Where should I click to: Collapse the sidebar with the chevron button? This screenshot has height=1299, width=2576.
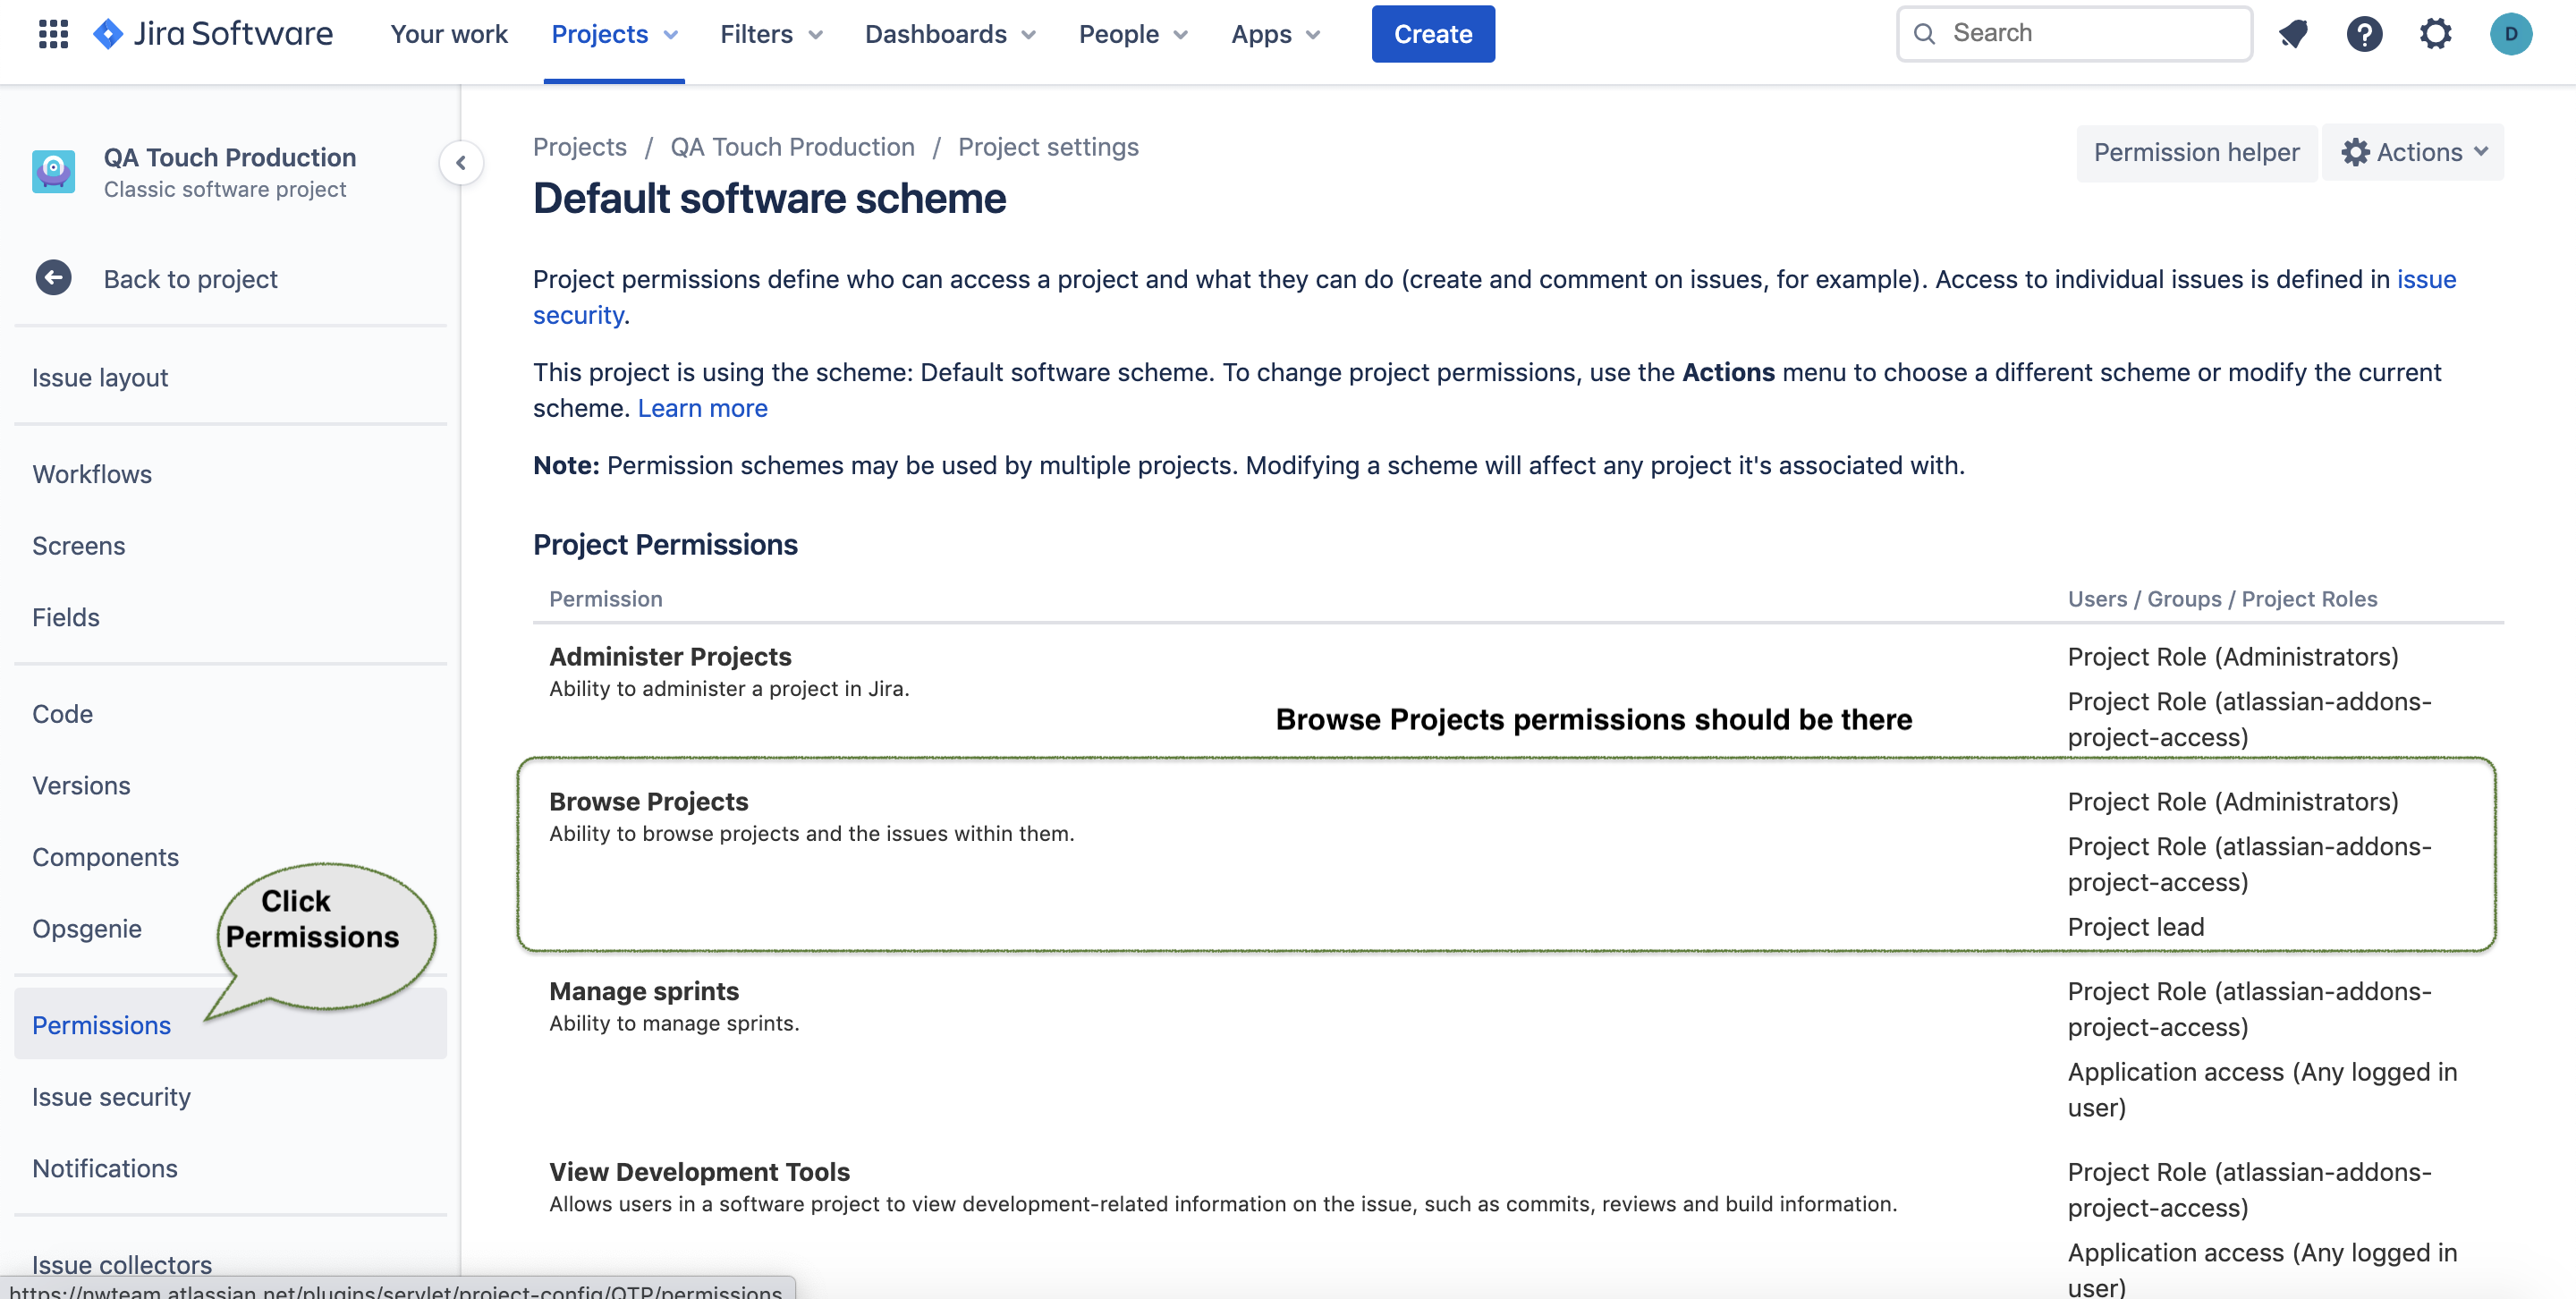[x=461, y=163]
